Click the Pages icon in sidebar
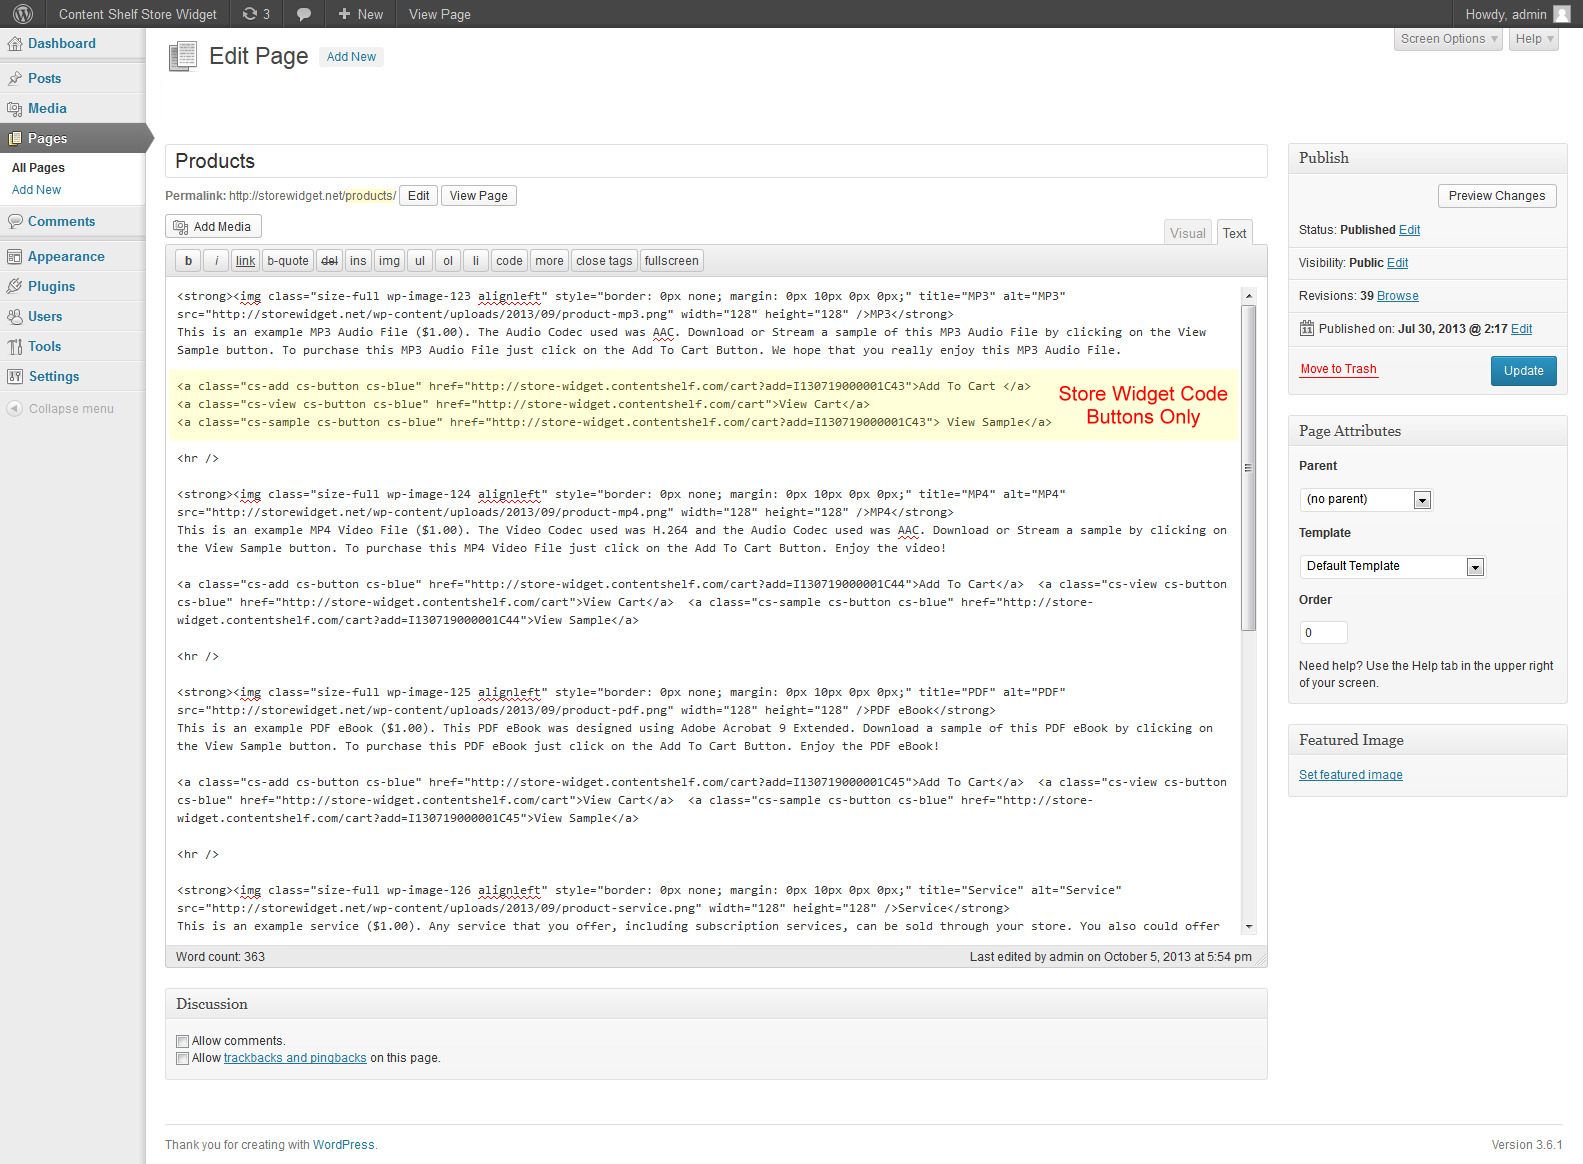 tap(15, 139)
